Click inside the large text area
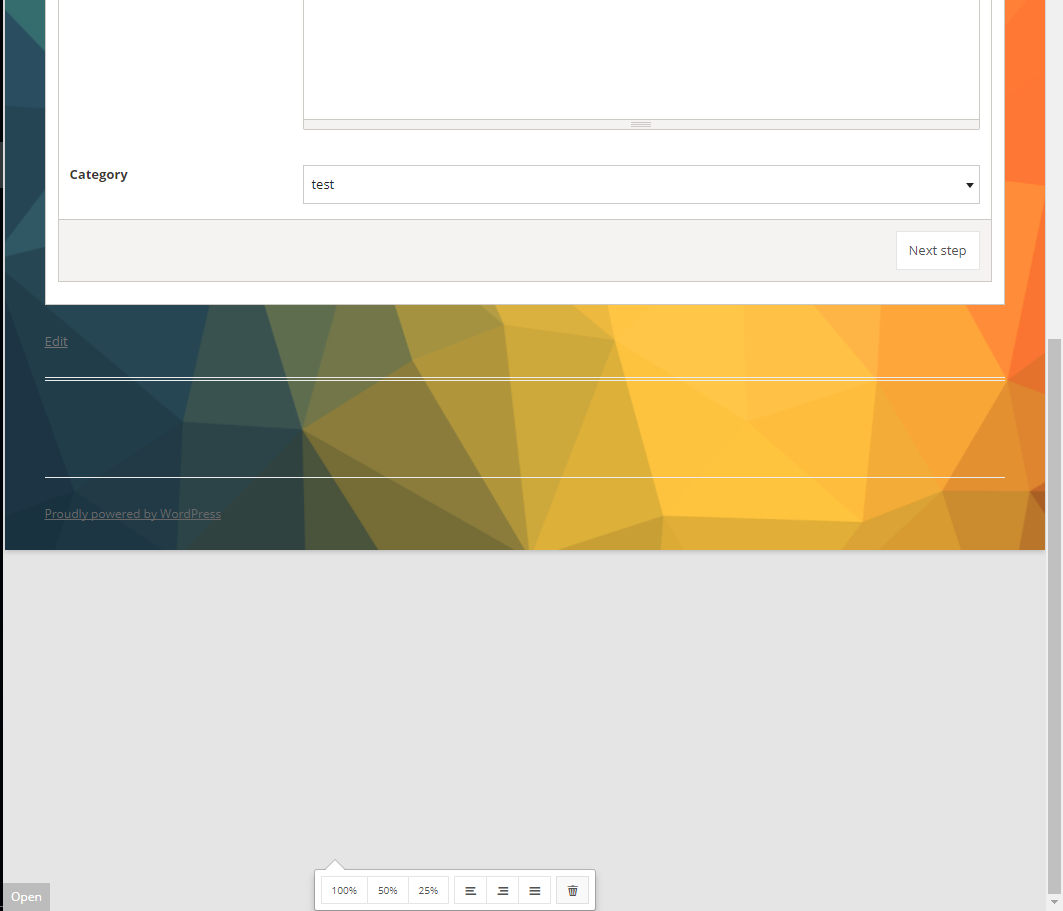The image size is (1063, 911). (x=641, y=58)
